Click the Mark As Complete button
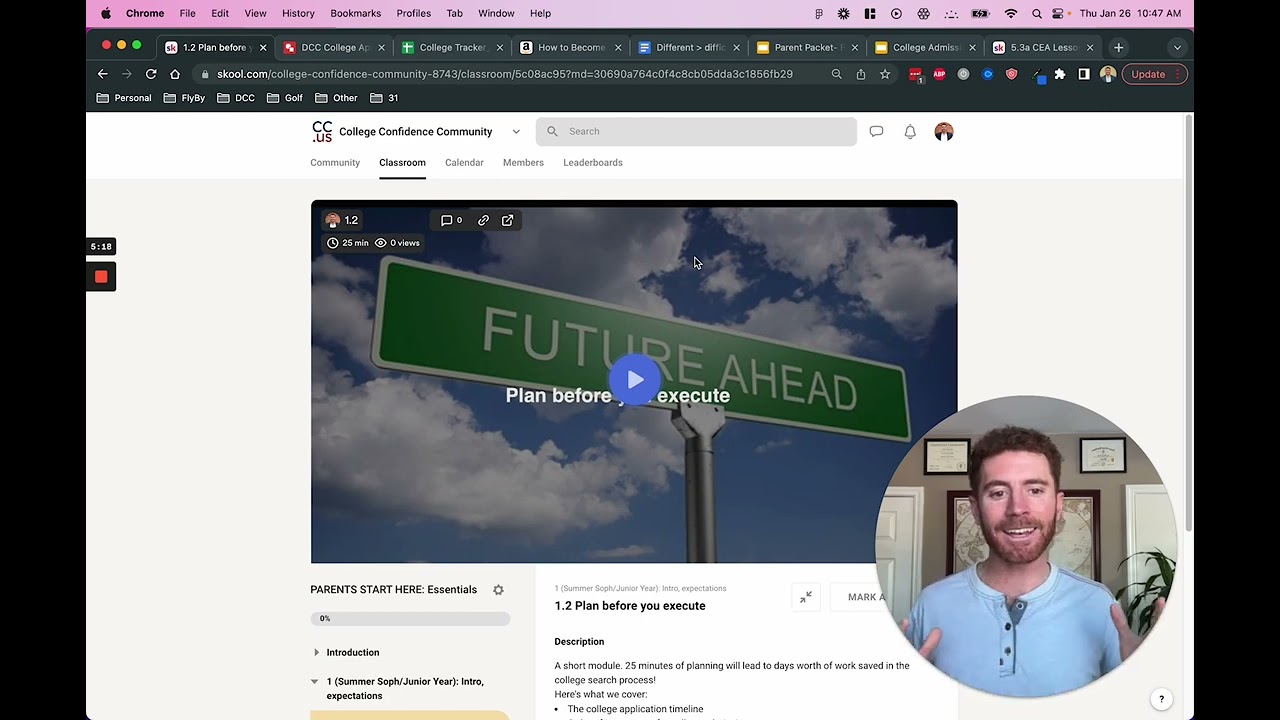Screen dimensions: 1280x720 point(866,597)
